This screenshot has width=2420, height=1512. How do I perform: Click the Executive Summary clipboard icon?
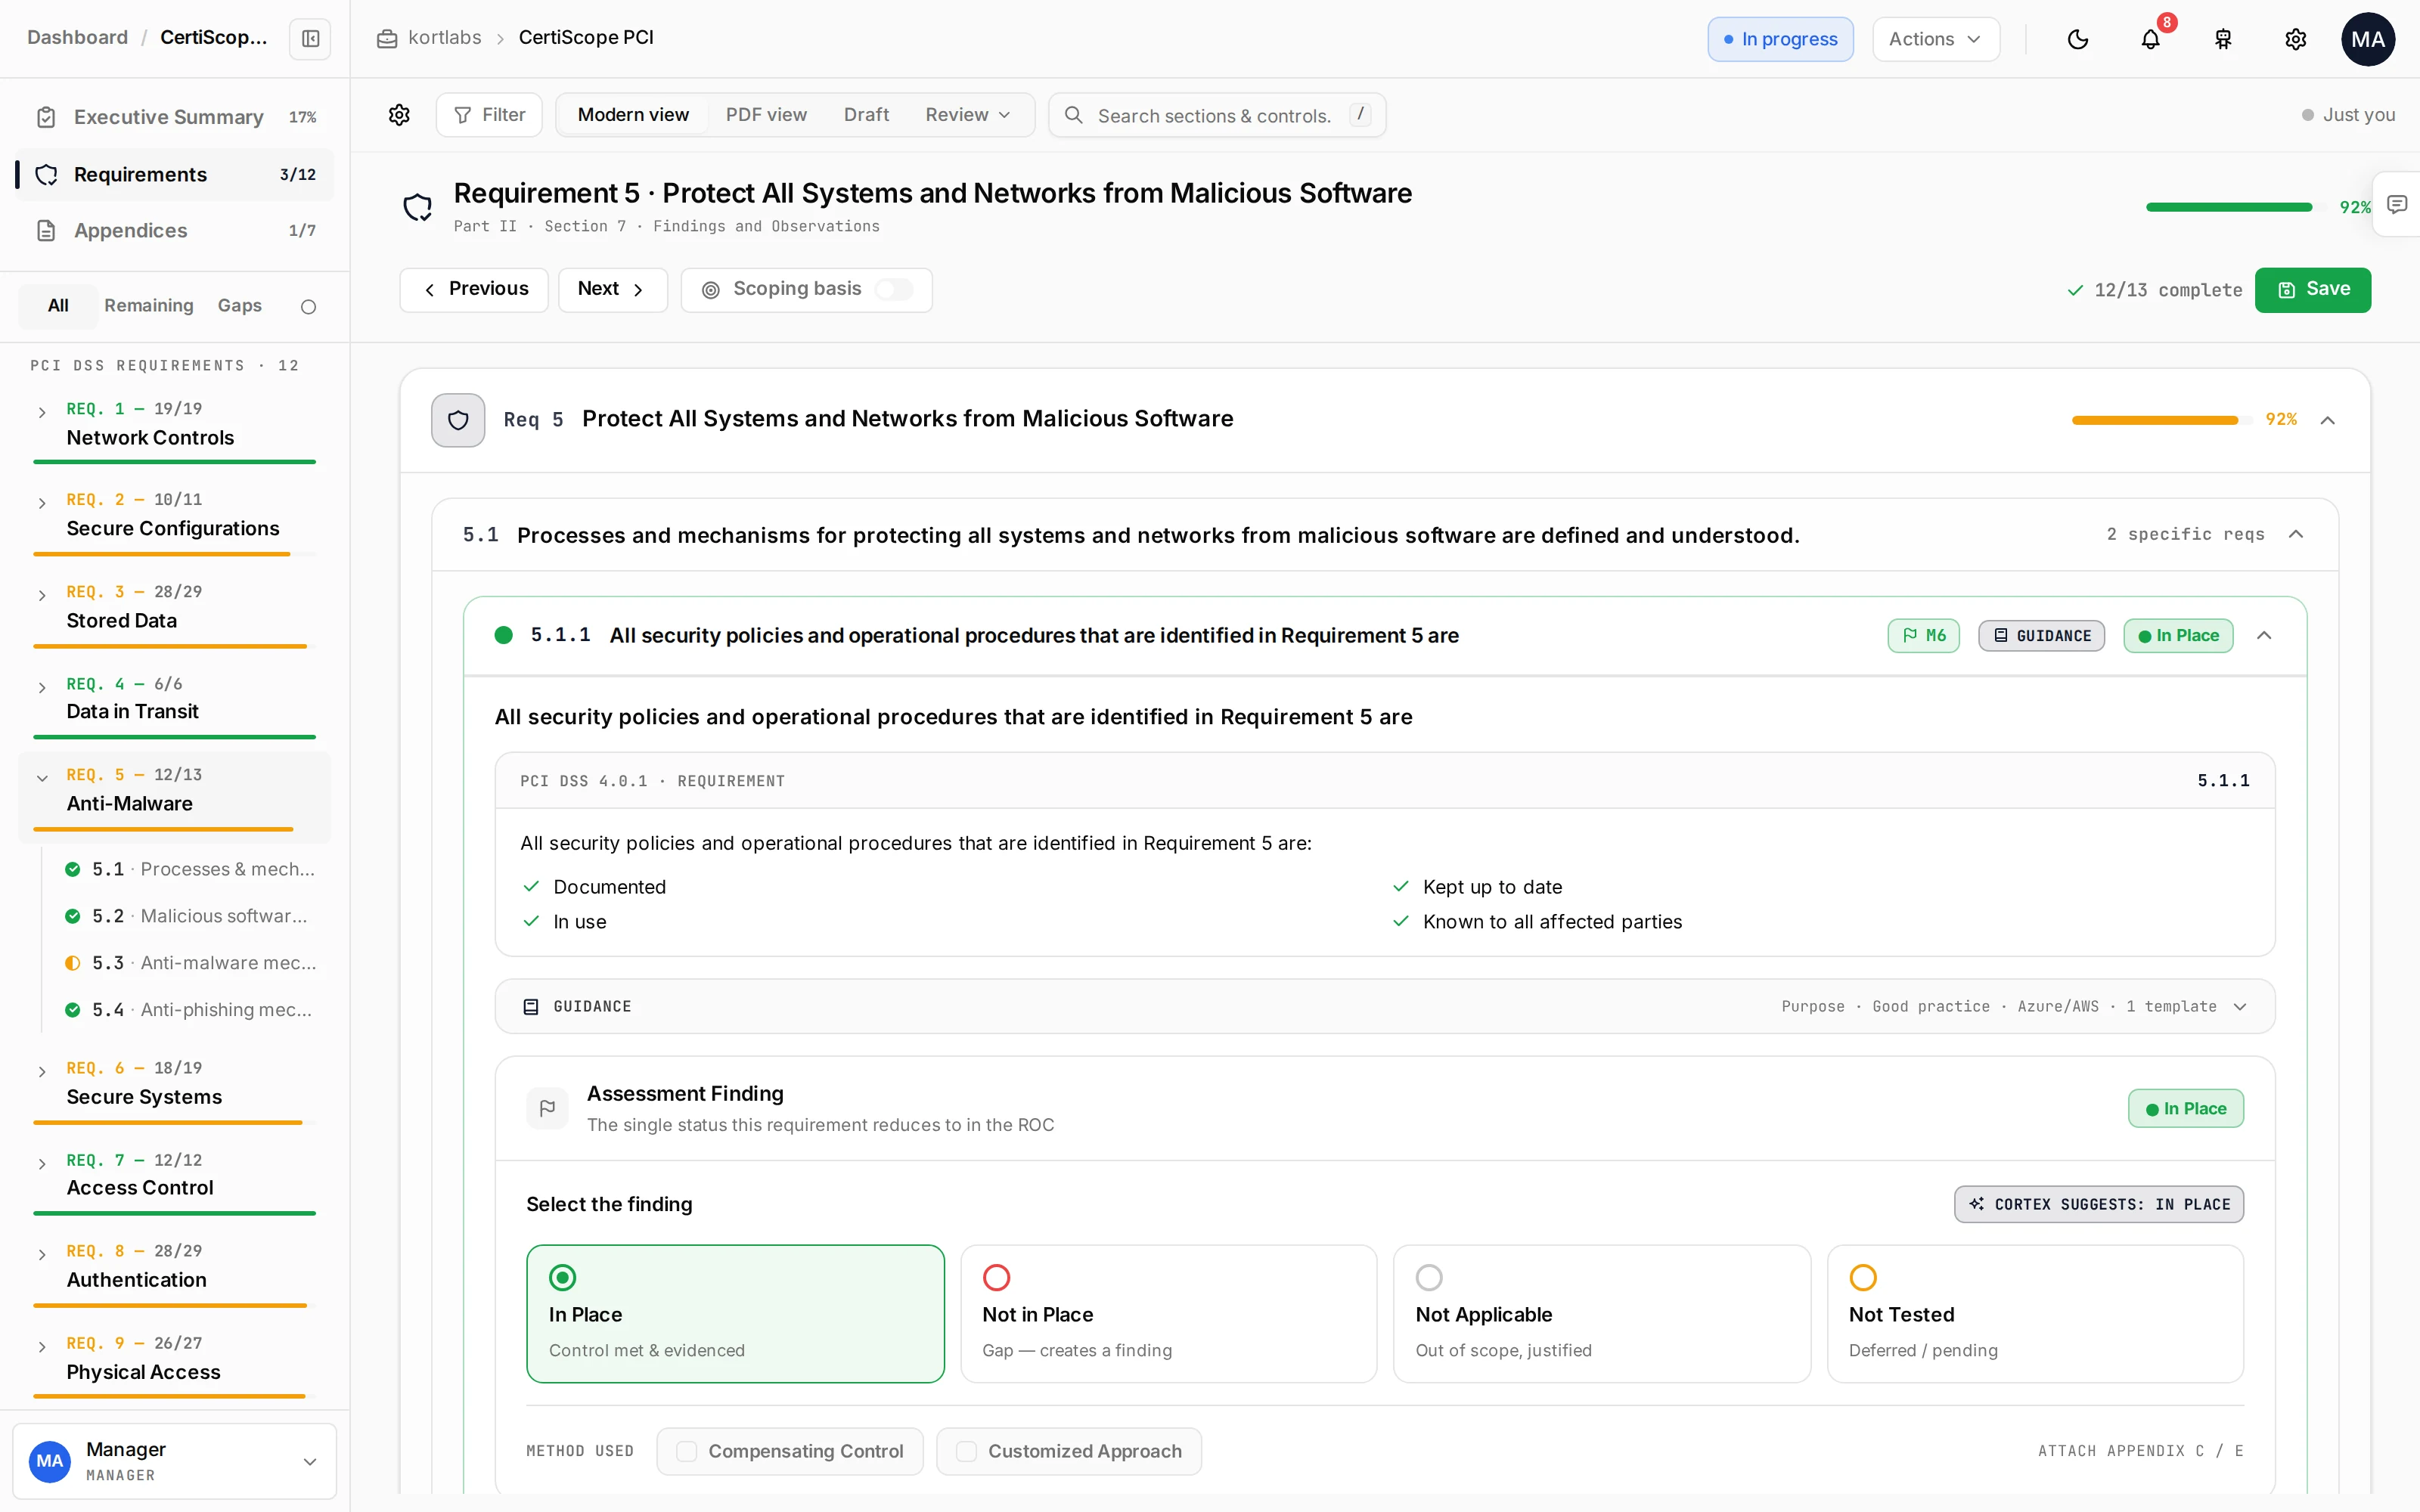46,117
